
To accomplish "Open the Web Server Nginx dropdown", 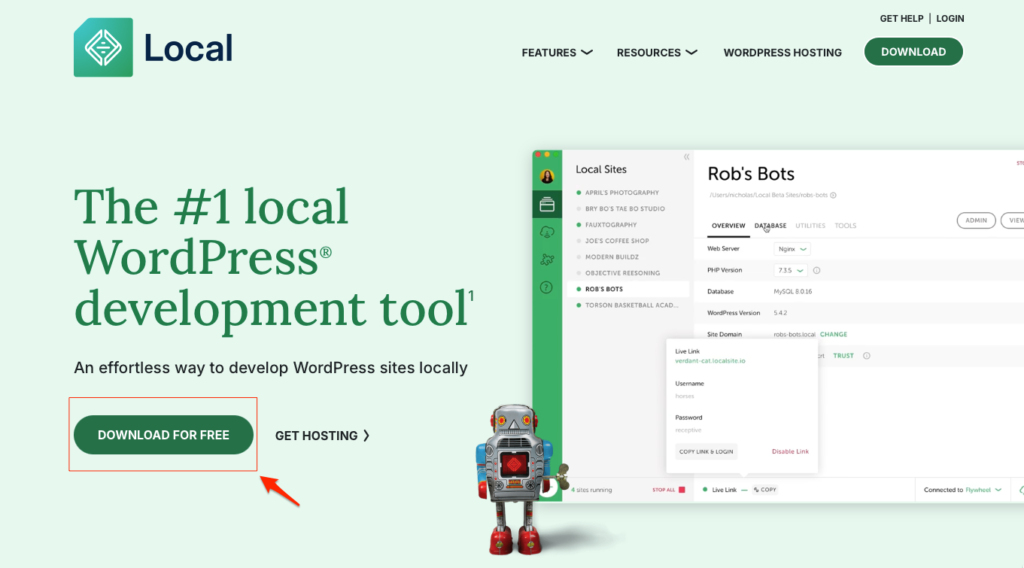I will pyautogui.click(x=792, y=248).
